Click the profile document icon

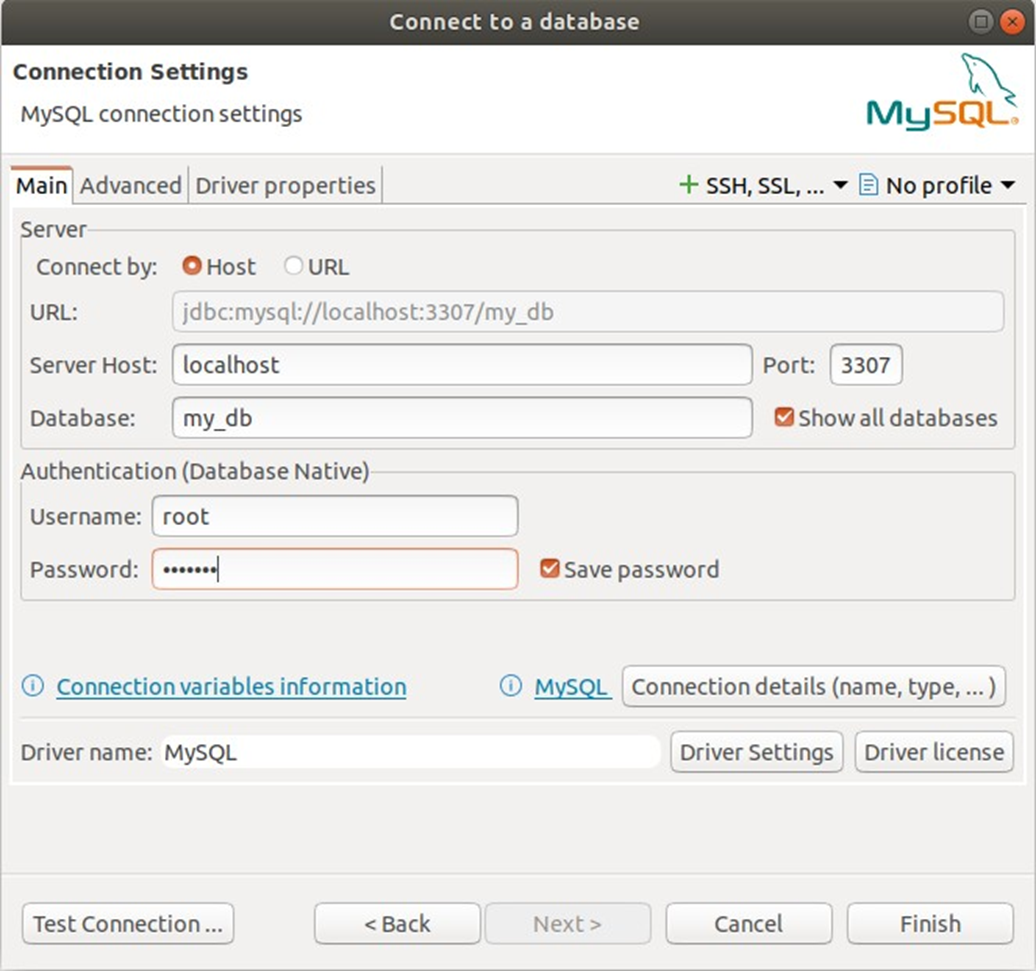click(x=868, y=185)
